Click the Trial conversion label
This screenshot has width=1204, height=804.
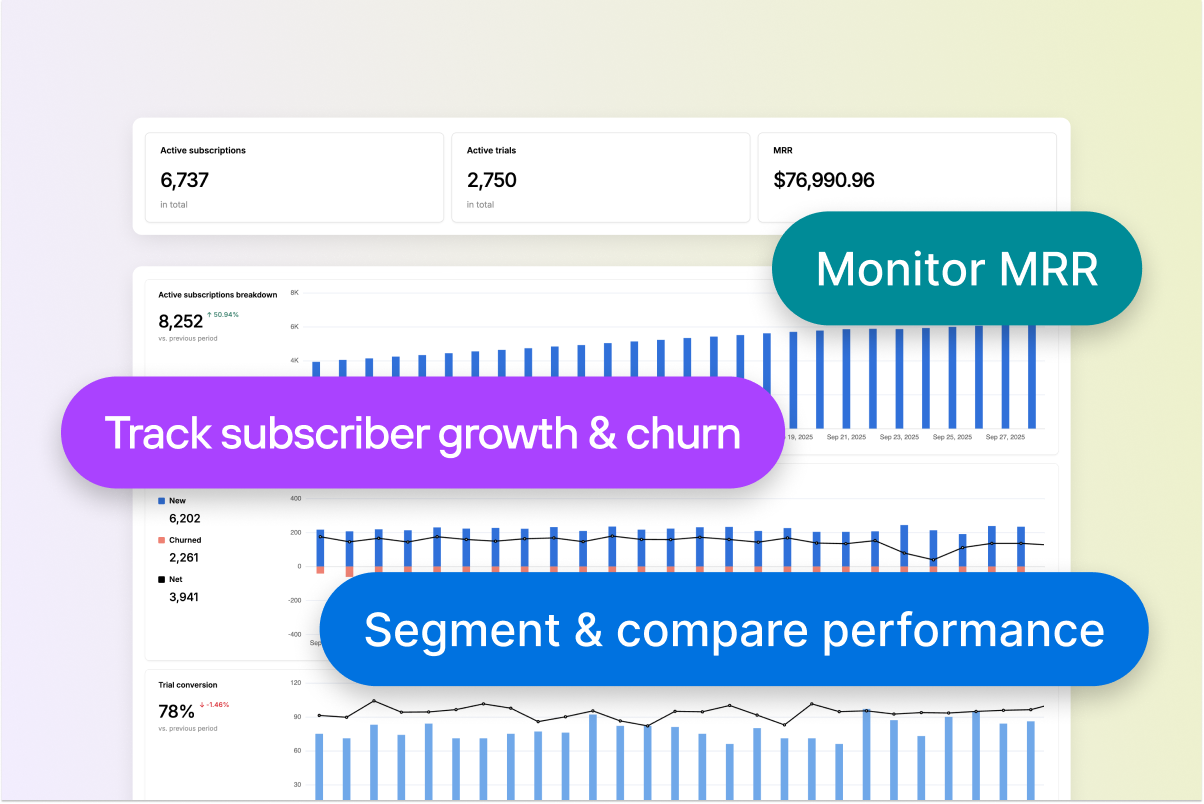click(187, 685)
